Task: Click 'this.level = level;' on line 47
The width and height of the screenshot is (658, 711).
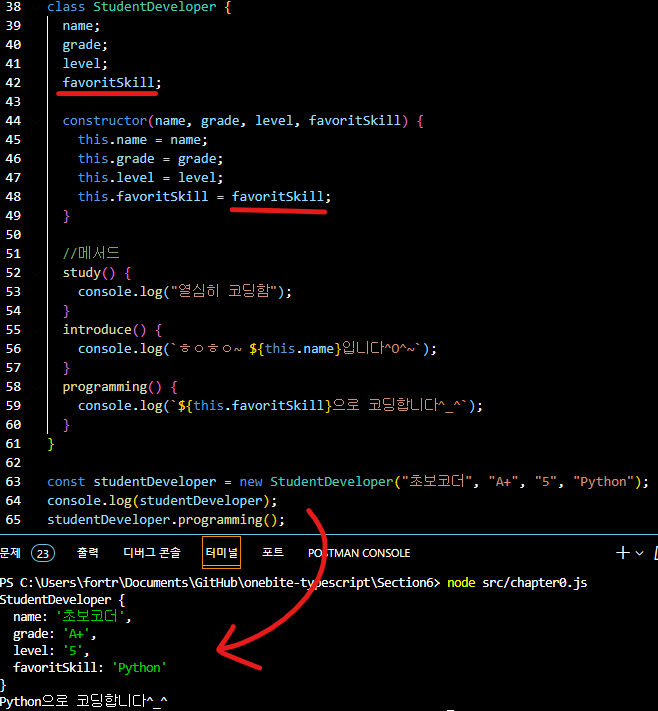Action: point(151,177)
